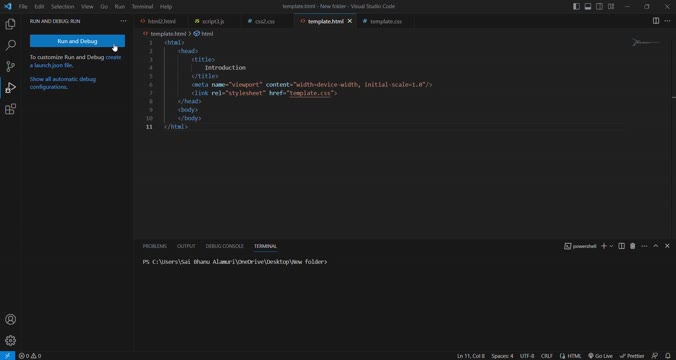Image resolution: width=676 pixels, height=360 pixels.
Task: Open errors and warnings count in status bar
Action: click(30, 356)
